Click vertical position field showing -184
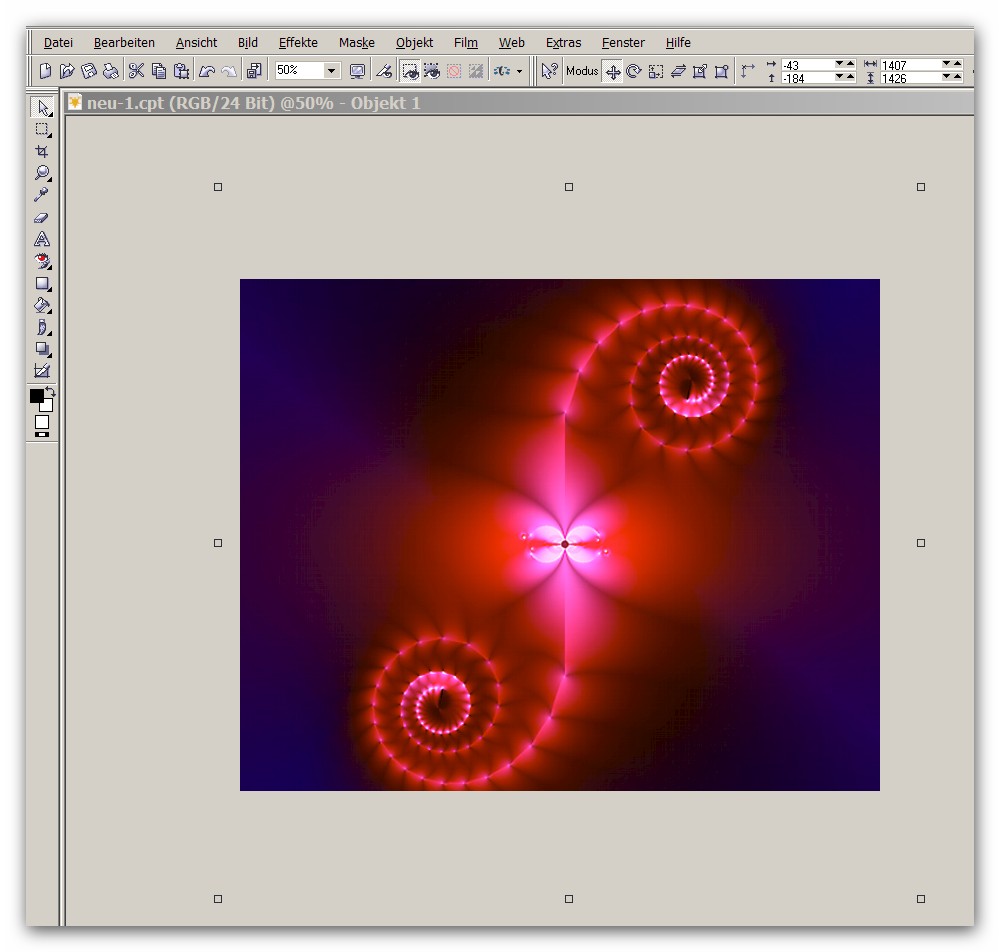The image size is (1000, 952). click(807, 78)
